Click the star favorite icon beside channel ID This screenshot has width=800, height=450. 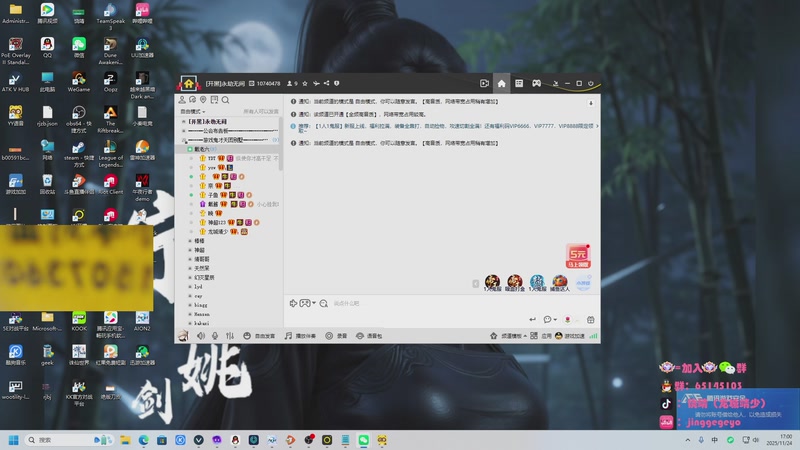(x=305, y=83)
